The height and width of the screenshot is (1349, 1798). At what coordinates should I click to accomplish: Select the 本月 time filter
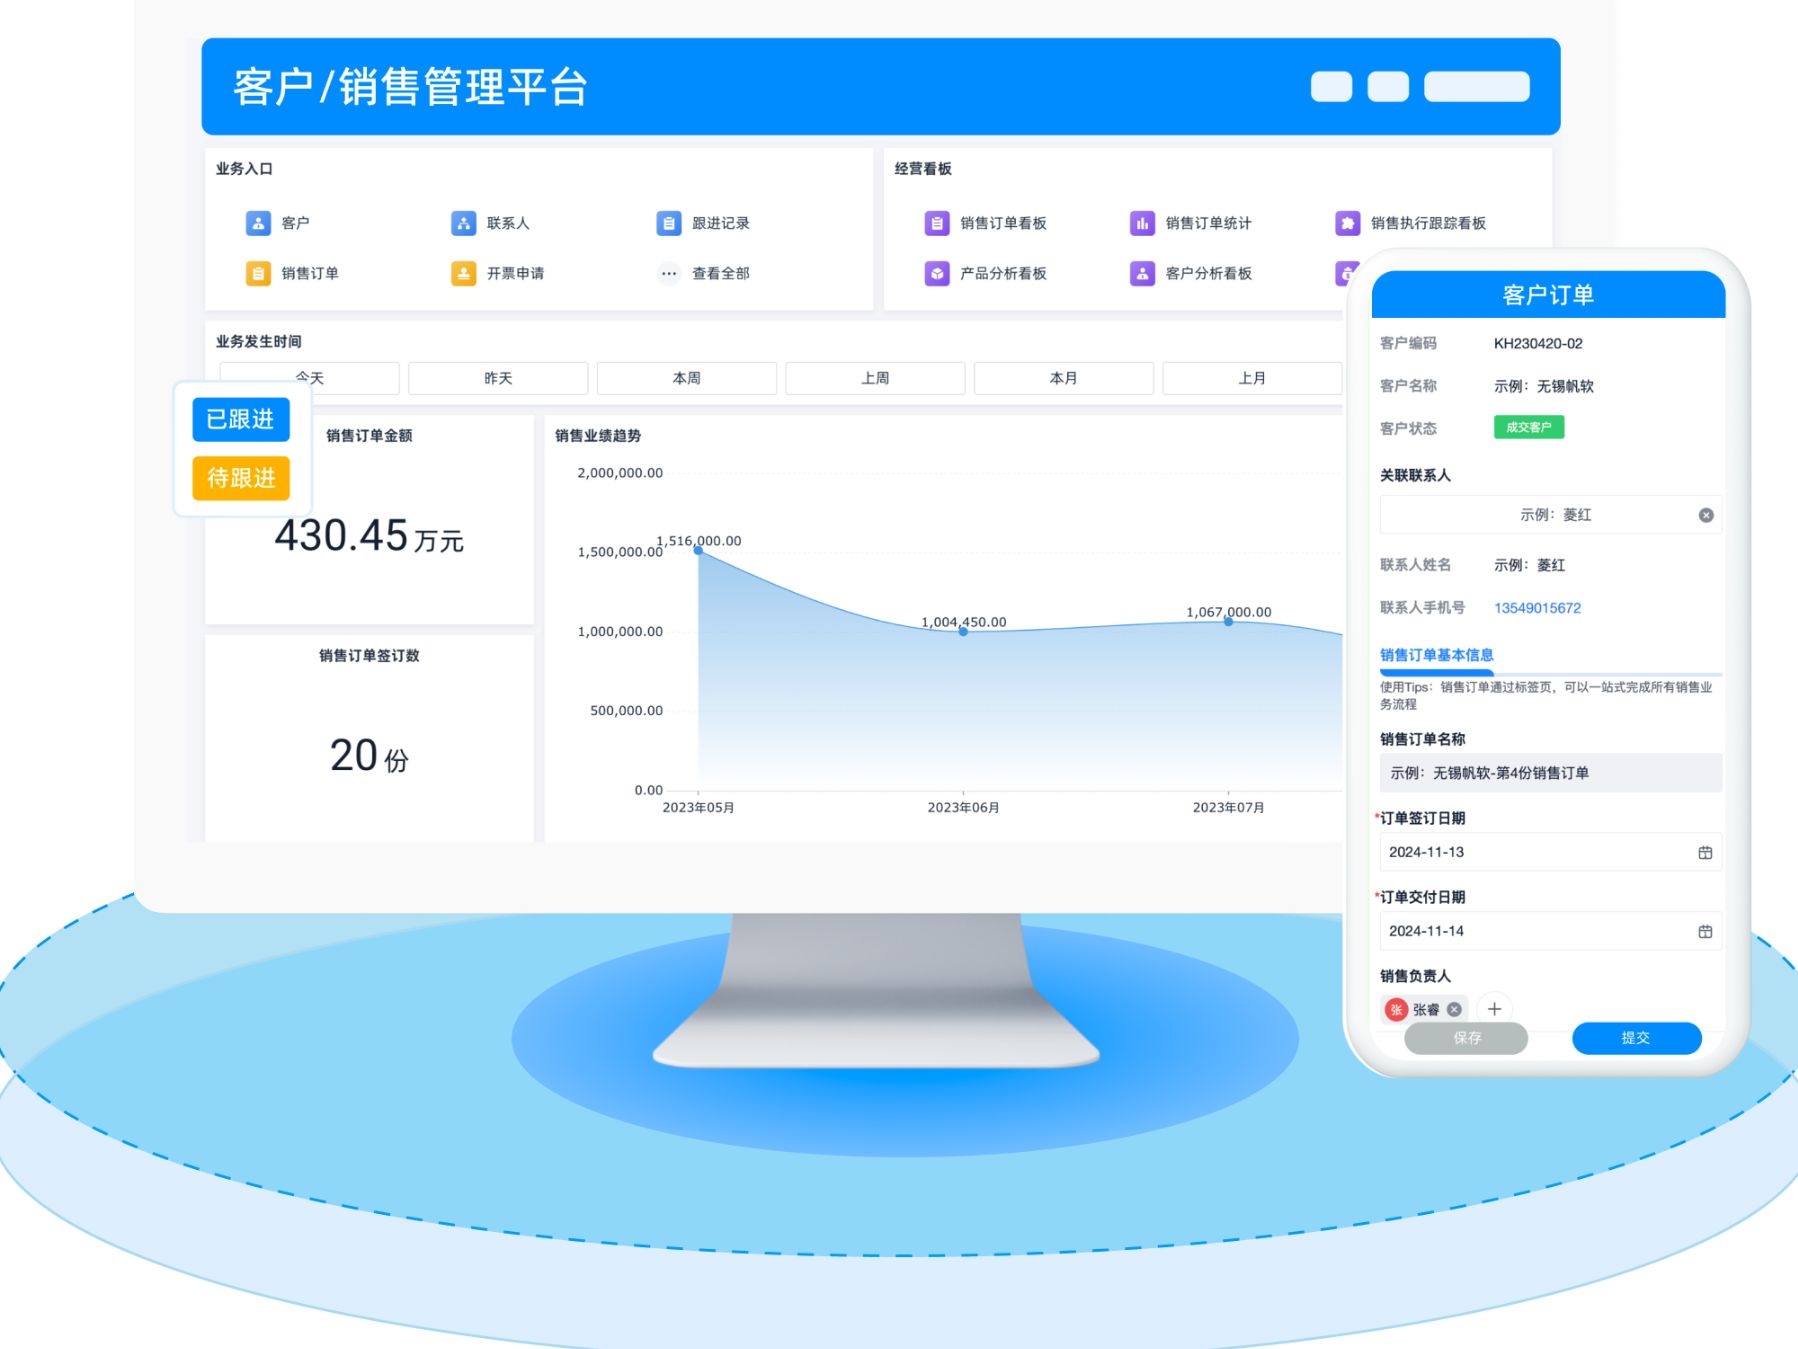coord(1064,378)
